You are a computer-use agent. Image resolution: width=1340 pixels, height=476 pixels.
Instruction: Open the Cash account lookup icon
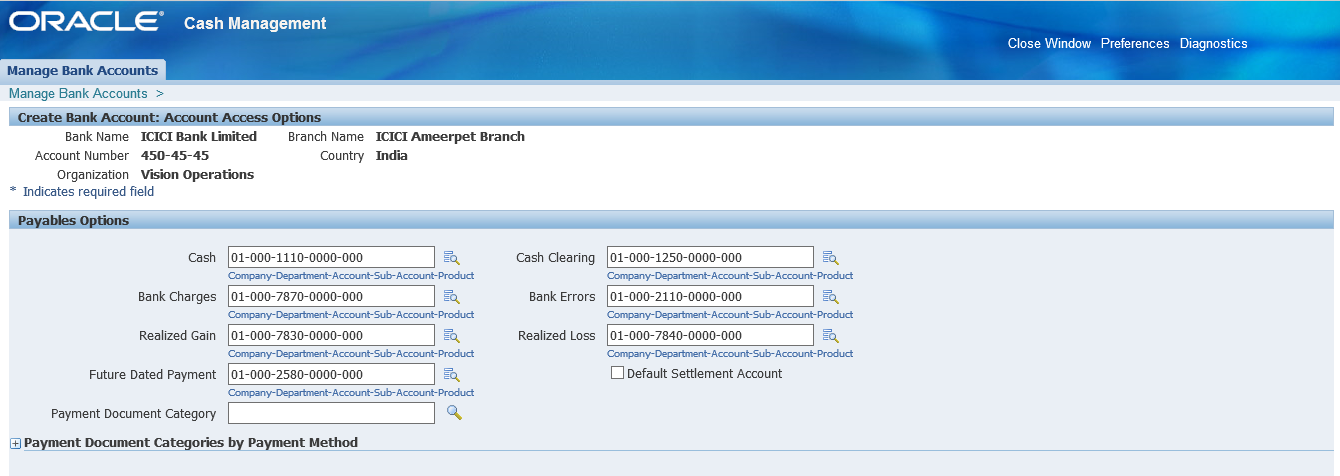(x=451, y=258)
